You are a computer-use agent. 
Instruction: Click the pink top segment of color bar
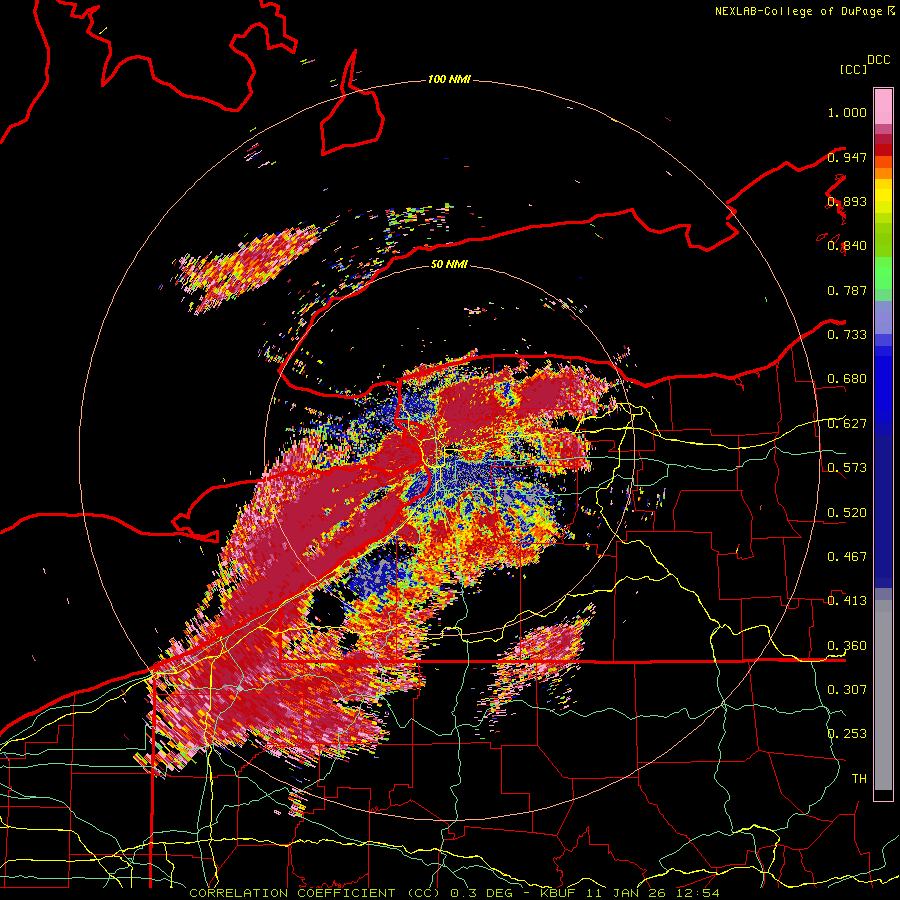[883, 106]
